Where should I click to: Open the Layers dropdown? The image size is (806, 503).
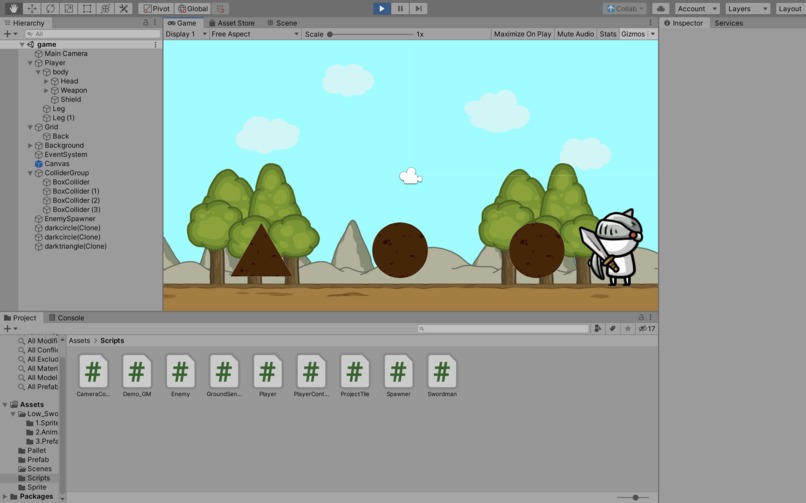point(747,8)
